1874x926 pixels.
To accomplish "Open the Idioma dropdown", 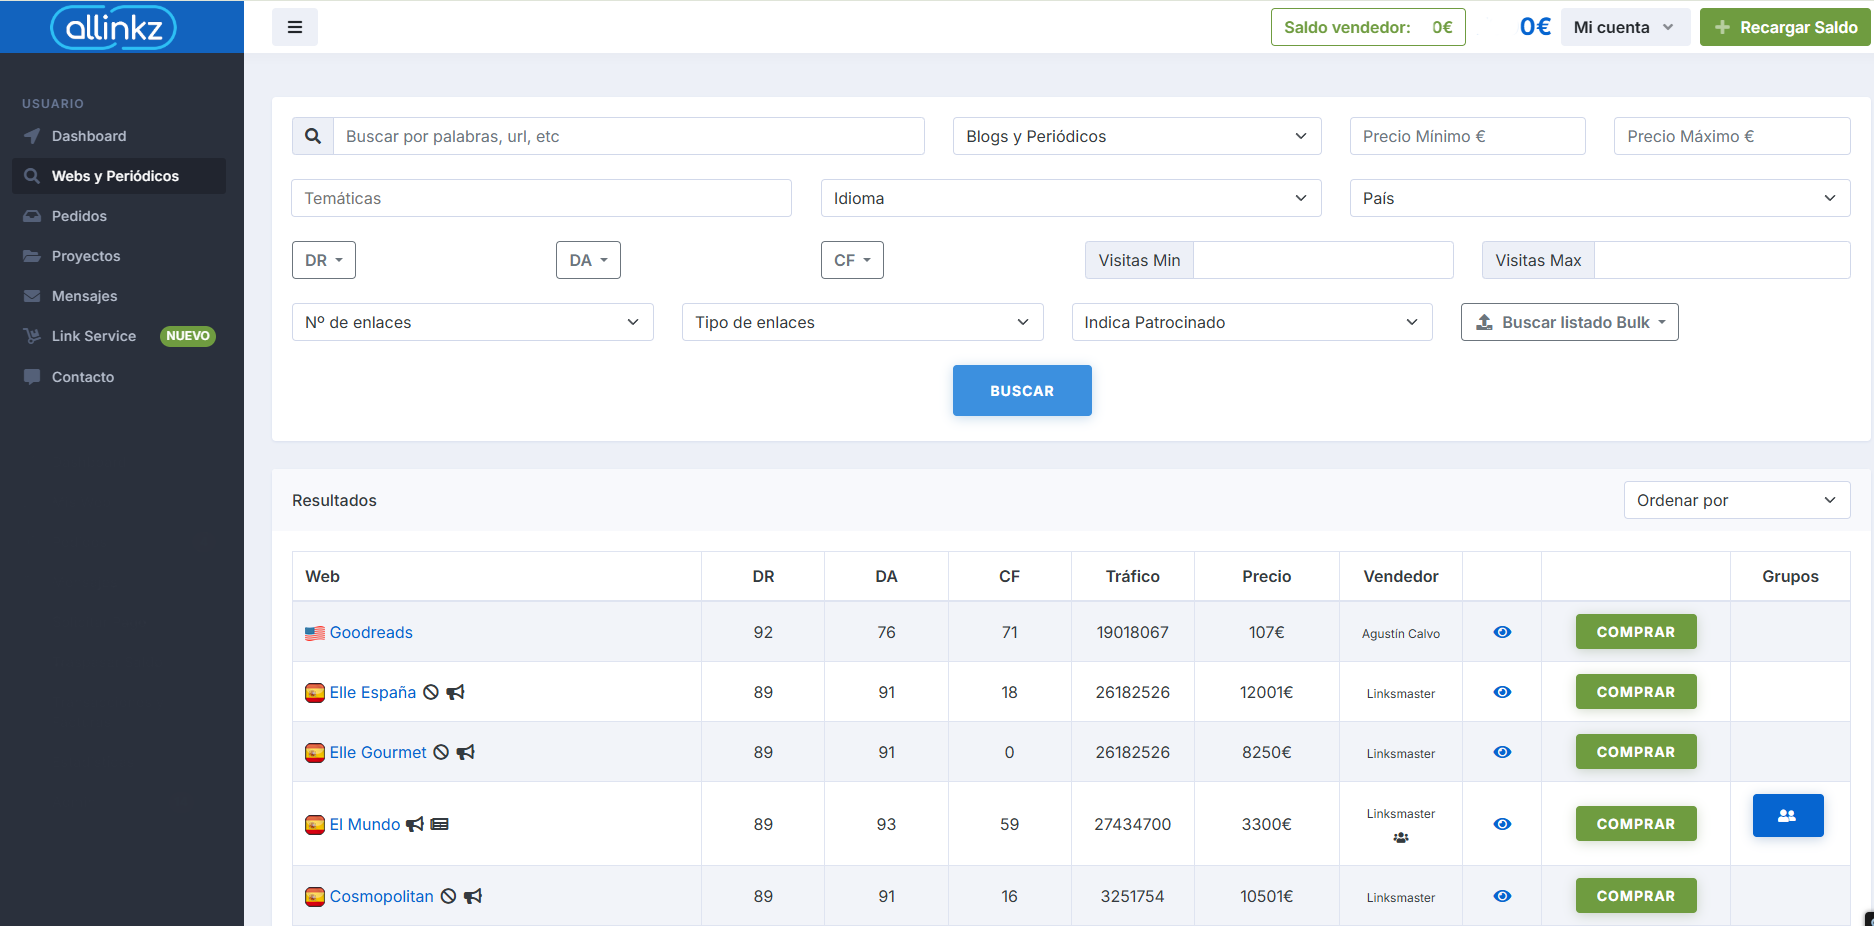I will (1070, 198).
